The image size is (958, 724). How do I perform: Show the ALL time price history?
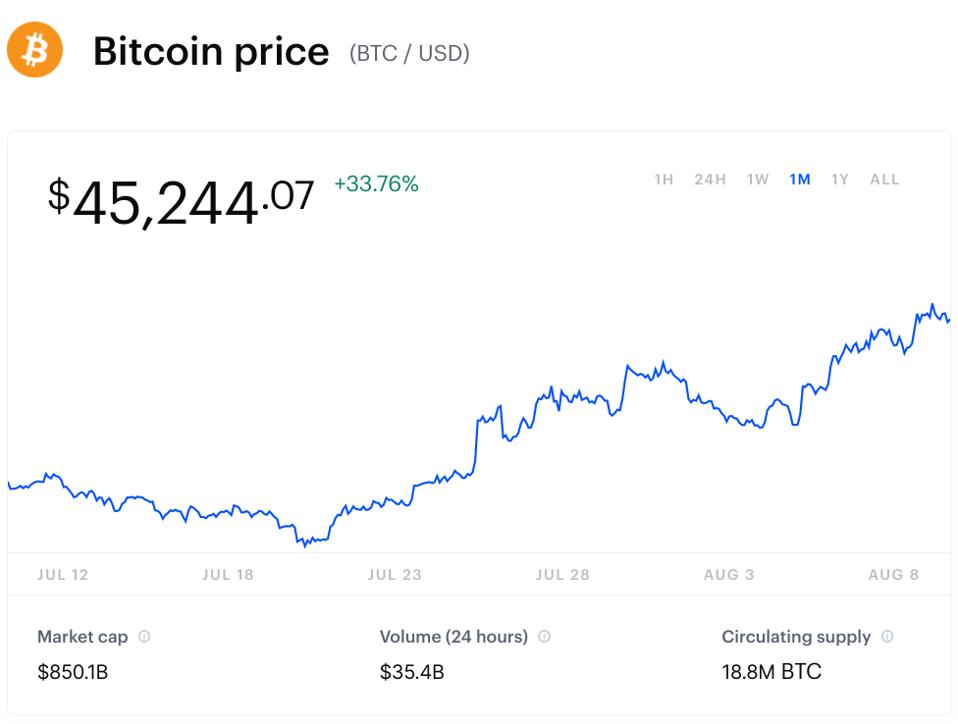[885, 180]
